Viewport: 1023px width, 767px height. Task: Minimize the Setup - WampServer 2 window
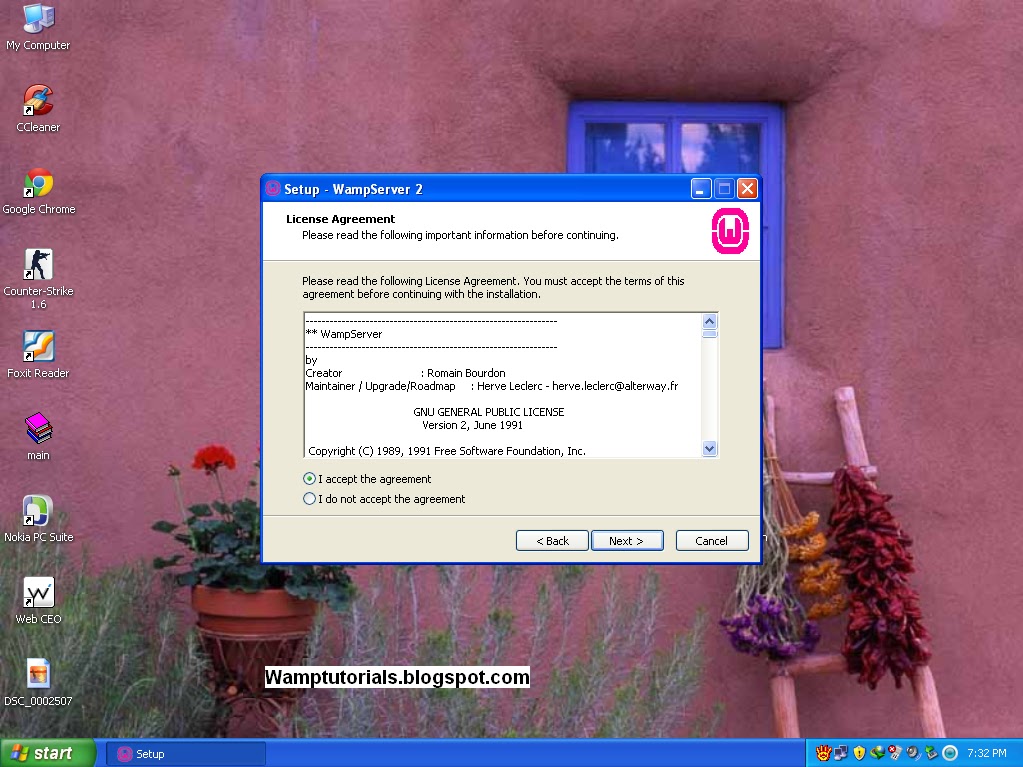[701, 189]
